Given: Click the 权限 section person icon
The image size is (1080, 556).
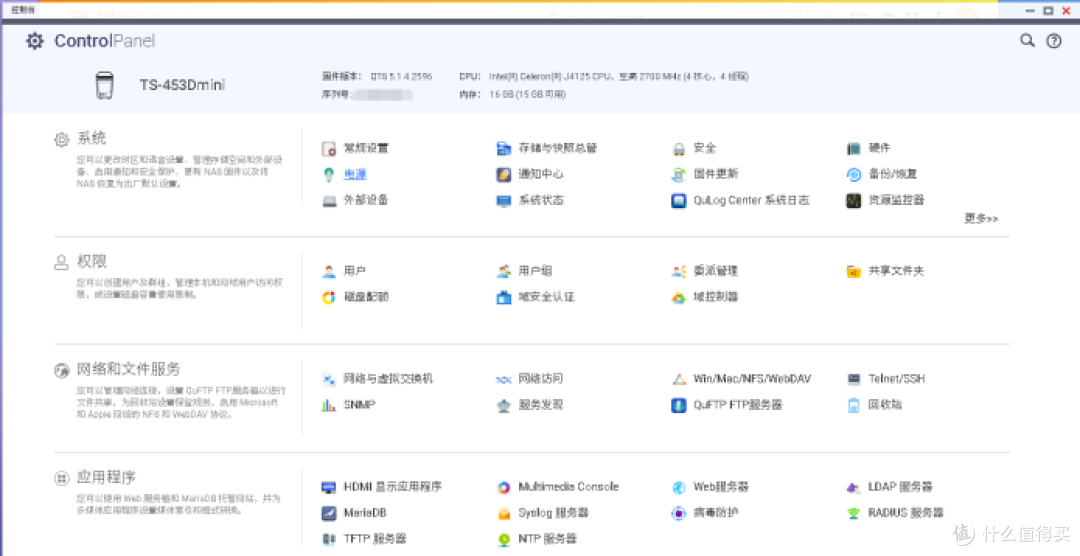Looking at the screenshot, I should coord(62,262).
